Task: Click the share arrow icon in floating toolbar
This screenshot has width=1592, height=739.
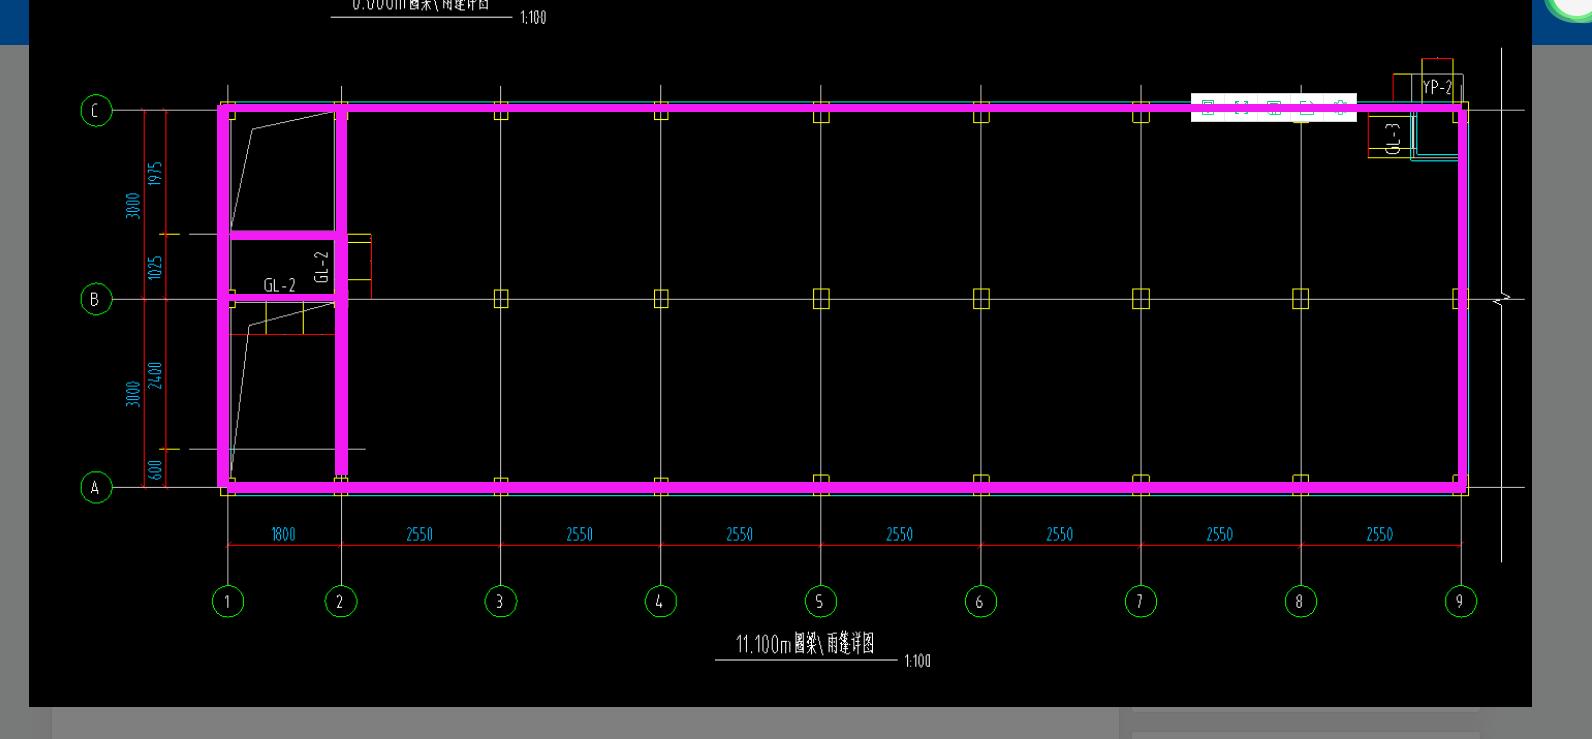Action: [1306, 108]
